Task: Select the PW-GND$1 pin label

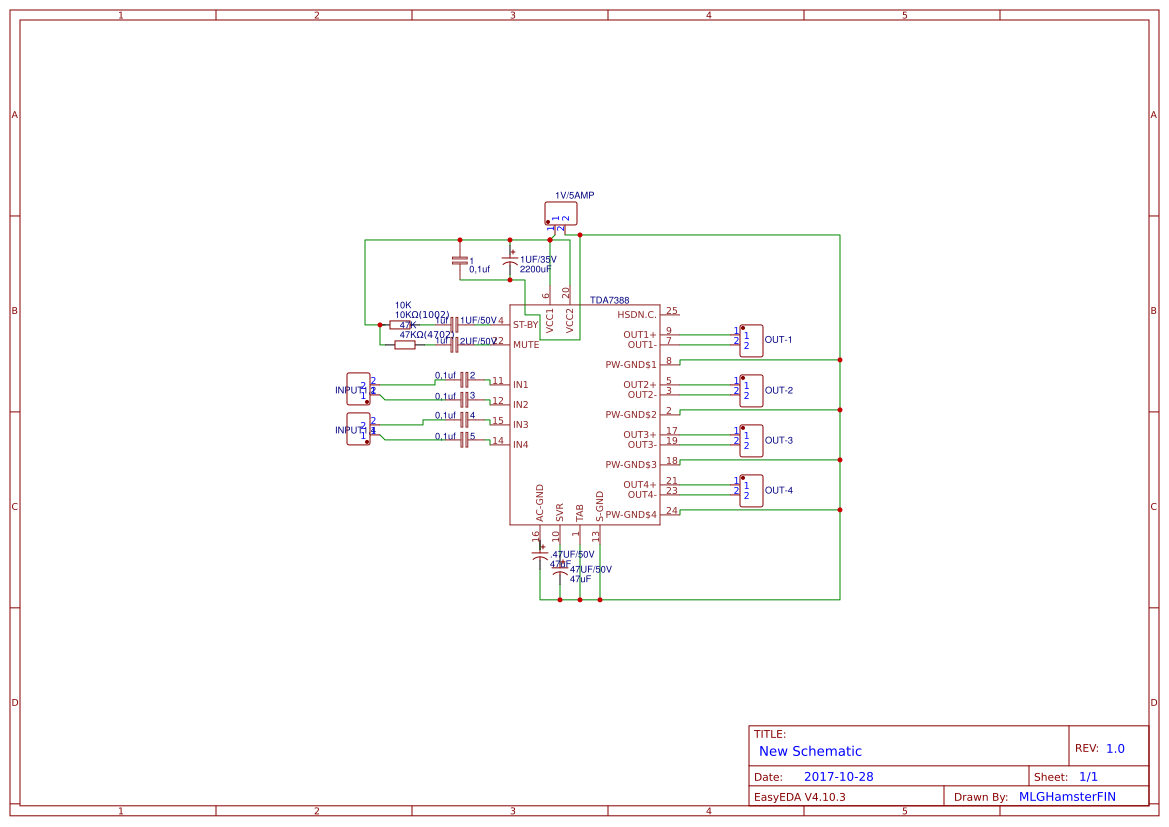Action: click(631, 365)
